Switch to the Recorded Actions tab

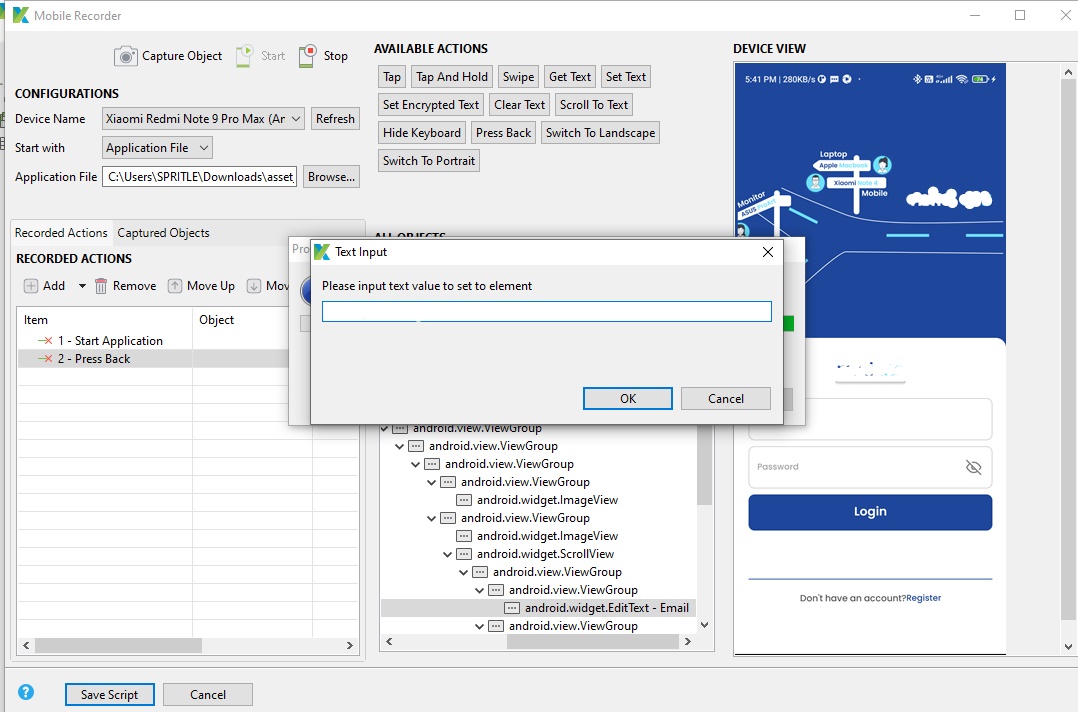coord(61,233)
